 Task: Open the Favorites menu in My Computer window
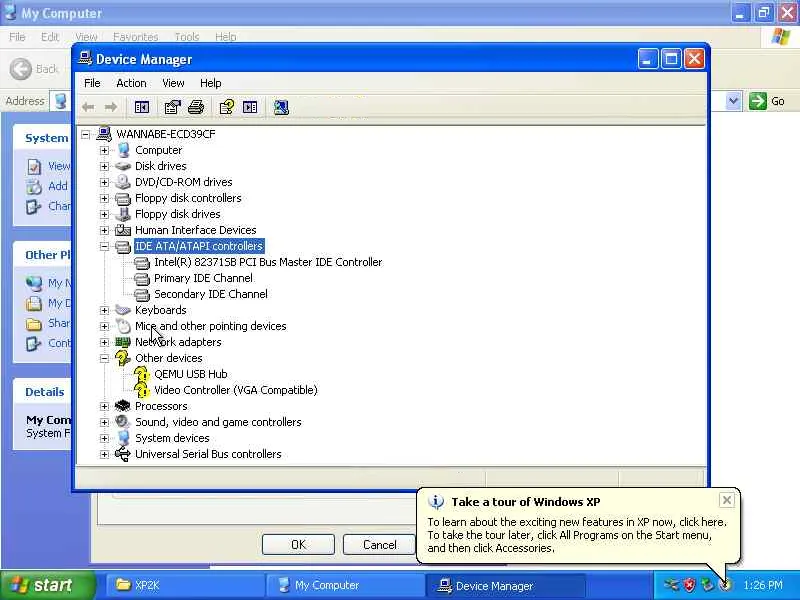click(135, 37)
